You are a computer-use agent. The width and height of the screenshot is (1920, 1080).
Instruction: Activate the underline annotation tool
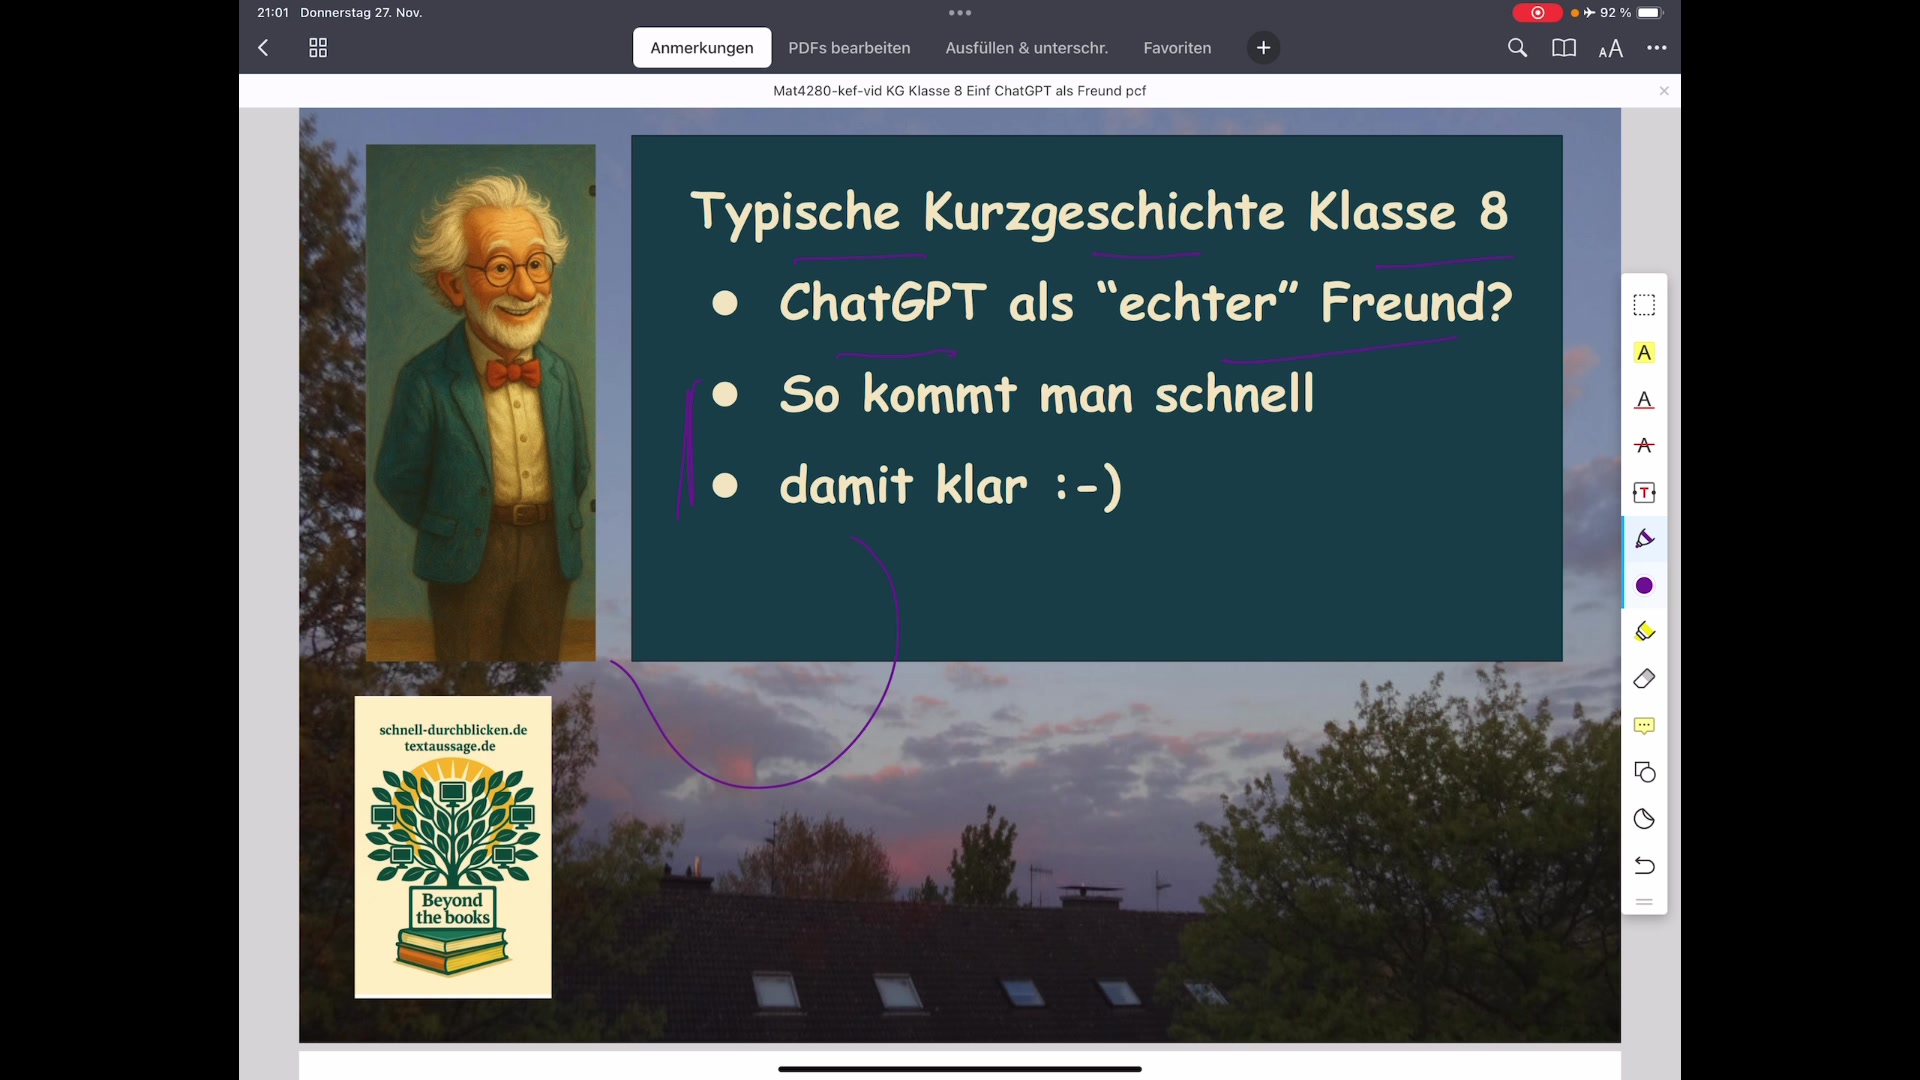click(1645, 400)
